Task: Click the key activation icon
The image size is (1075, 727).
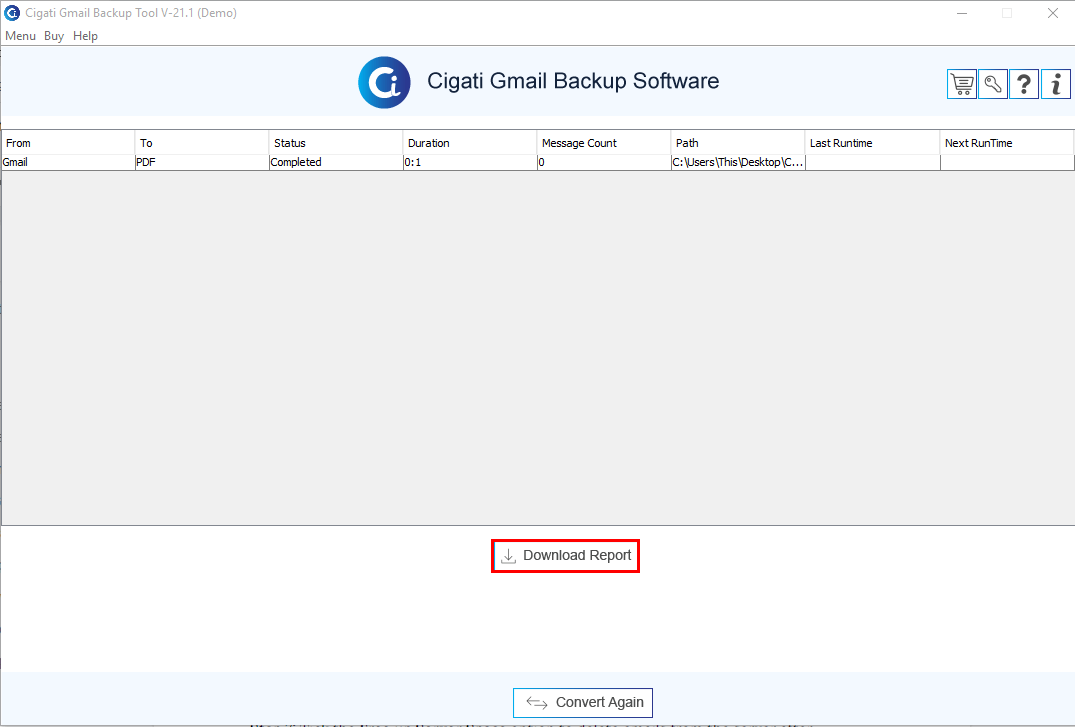Action: pos(993,84)
